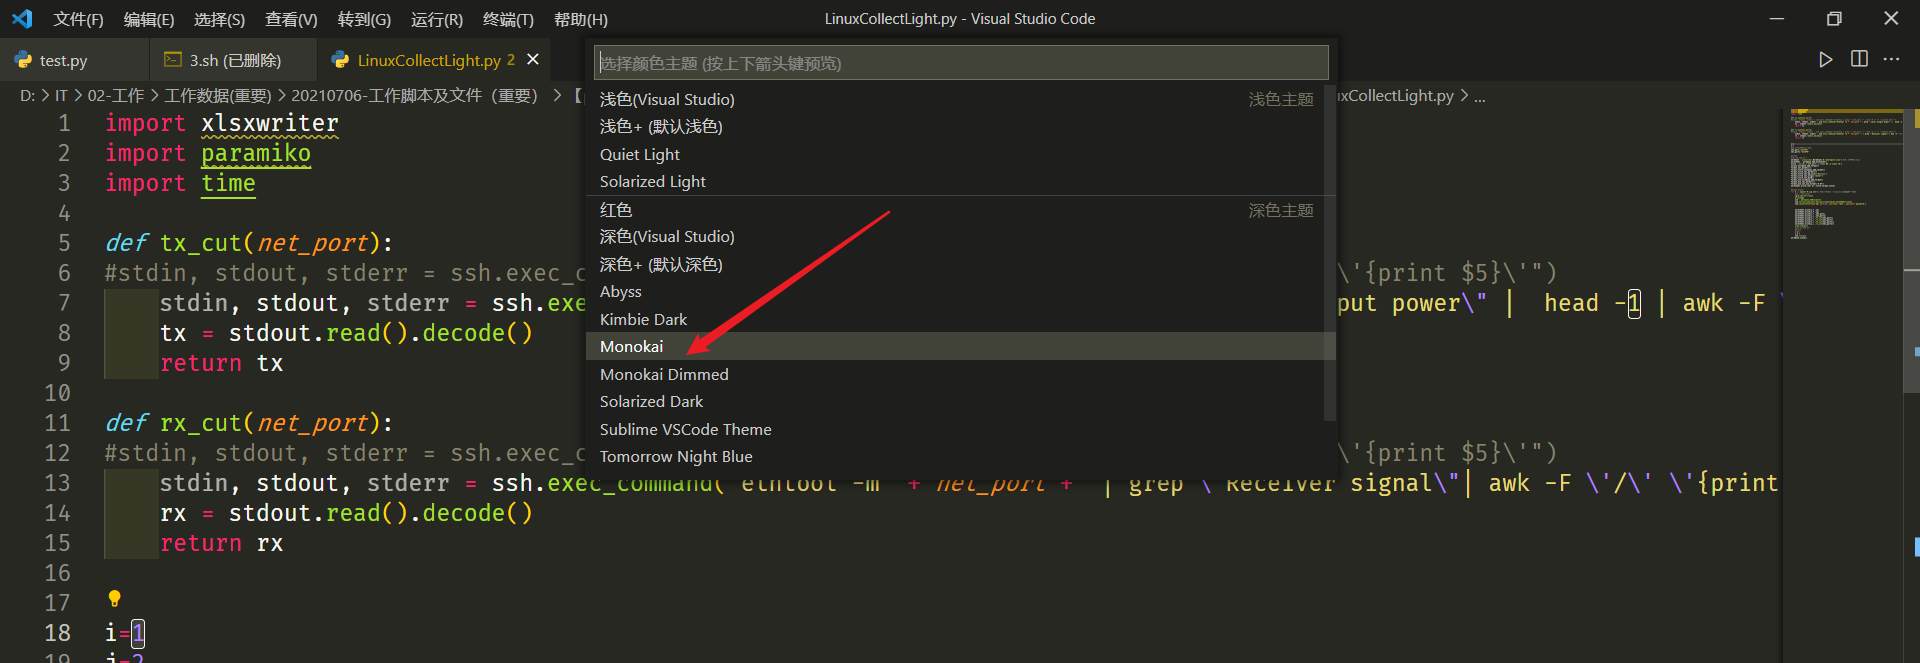Select Sublime VSCode Theme
The width and height of the screenshot is (1920, 663).
pyautogui.click(x=960, y=429)
